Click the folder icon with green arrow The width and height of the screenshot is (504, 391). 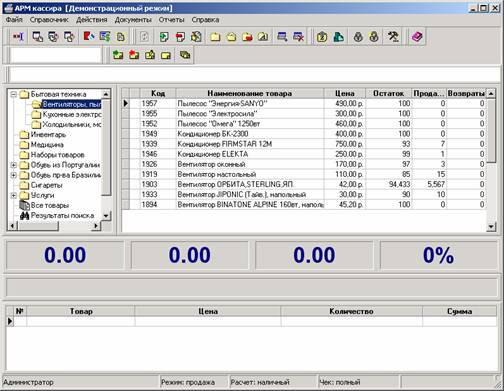click(x=118, y=55)
